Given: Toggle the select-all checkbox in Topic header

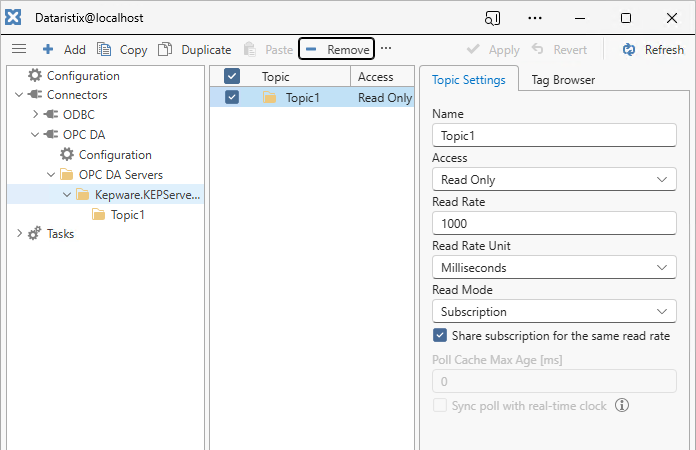Looking at the screenshot, I should pos(232,76).
